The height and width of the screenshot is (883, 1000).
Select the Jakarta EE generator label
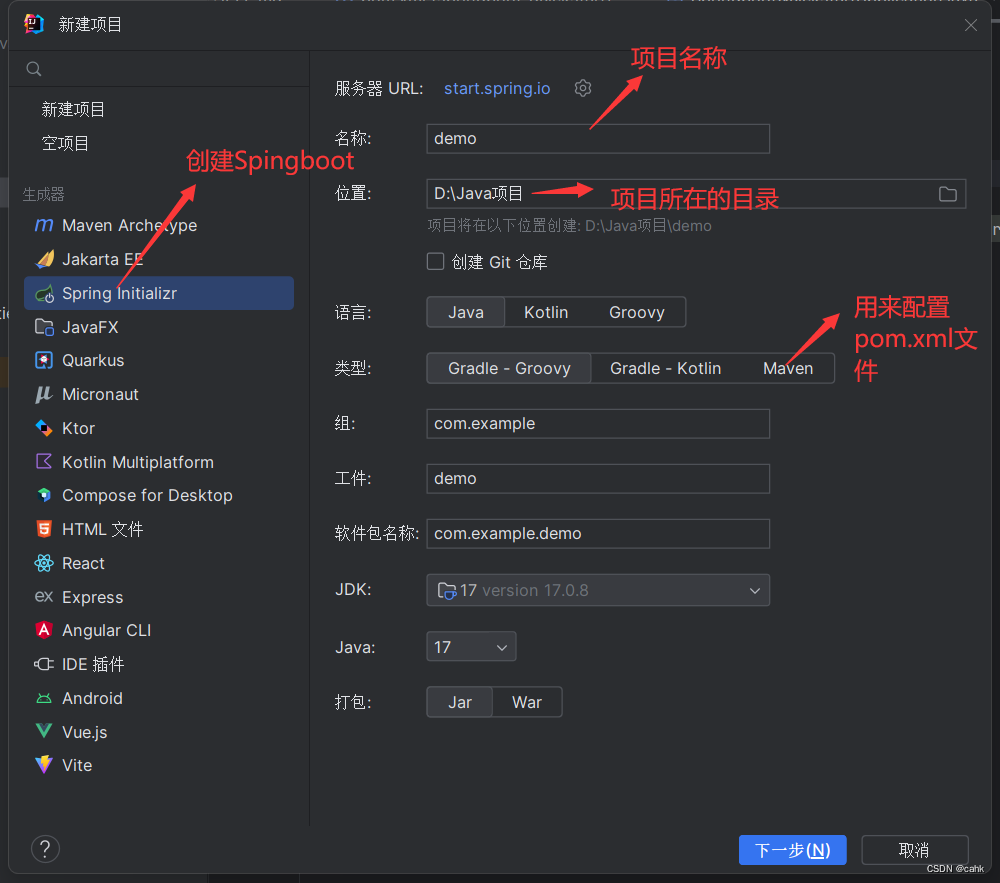[x=102, y=259]
